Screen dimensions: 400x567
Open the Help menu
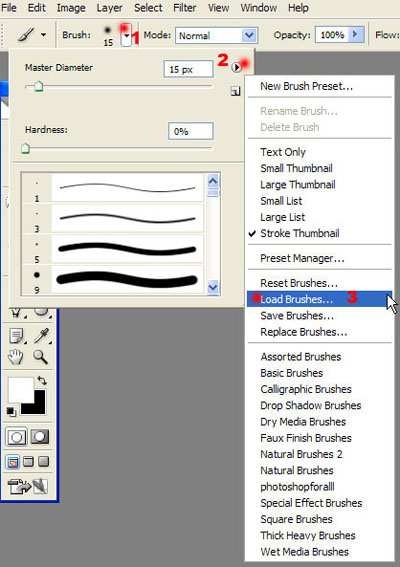pos(298,8)
